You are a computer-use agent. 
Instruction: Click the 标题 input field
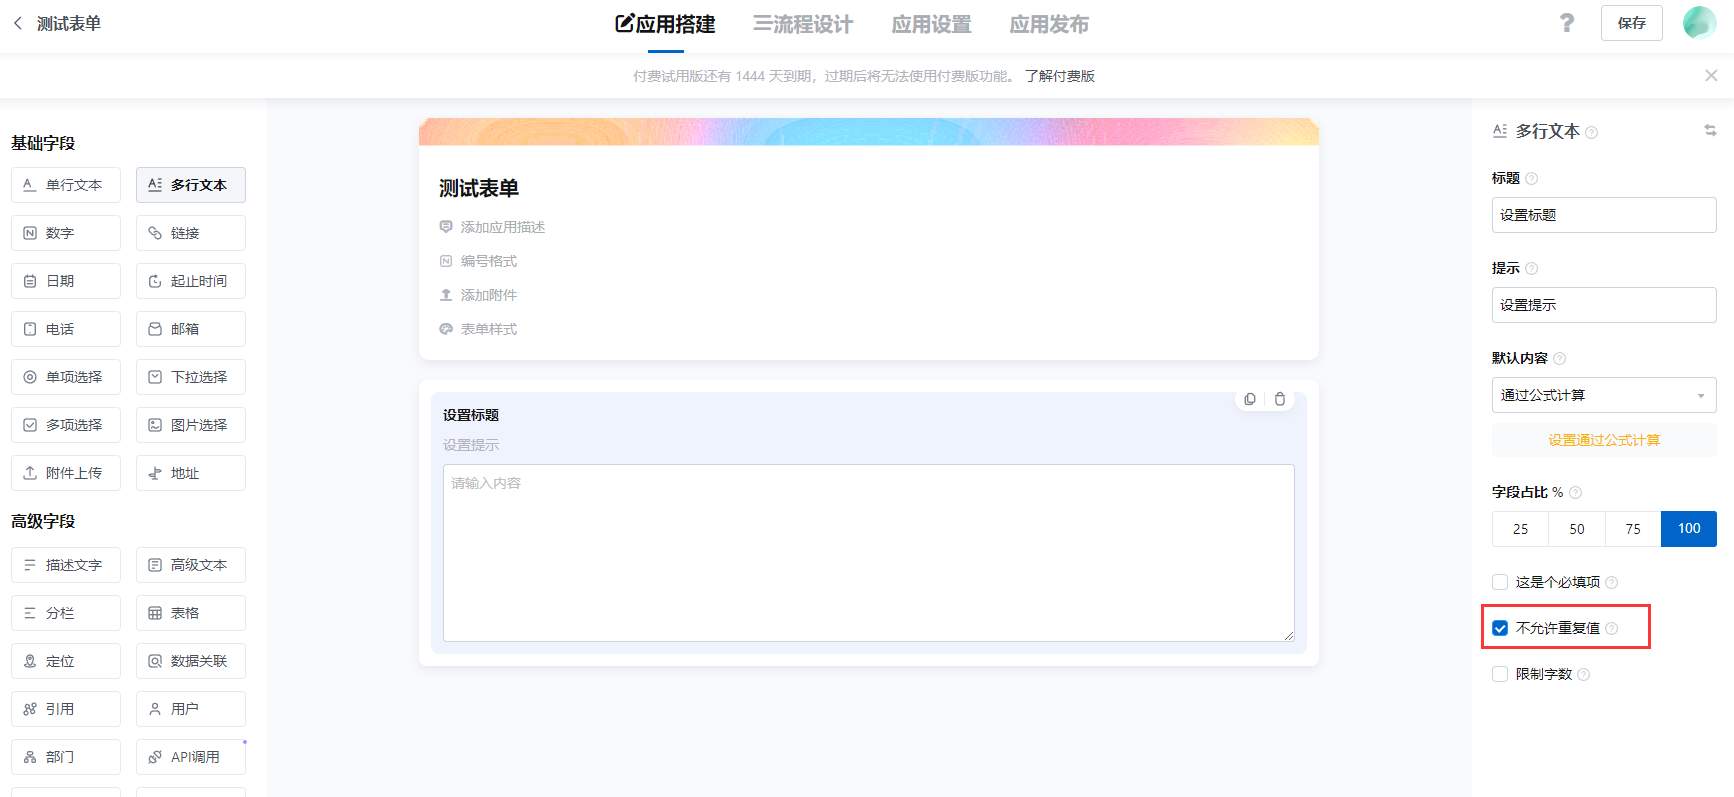coord(1603,215)
